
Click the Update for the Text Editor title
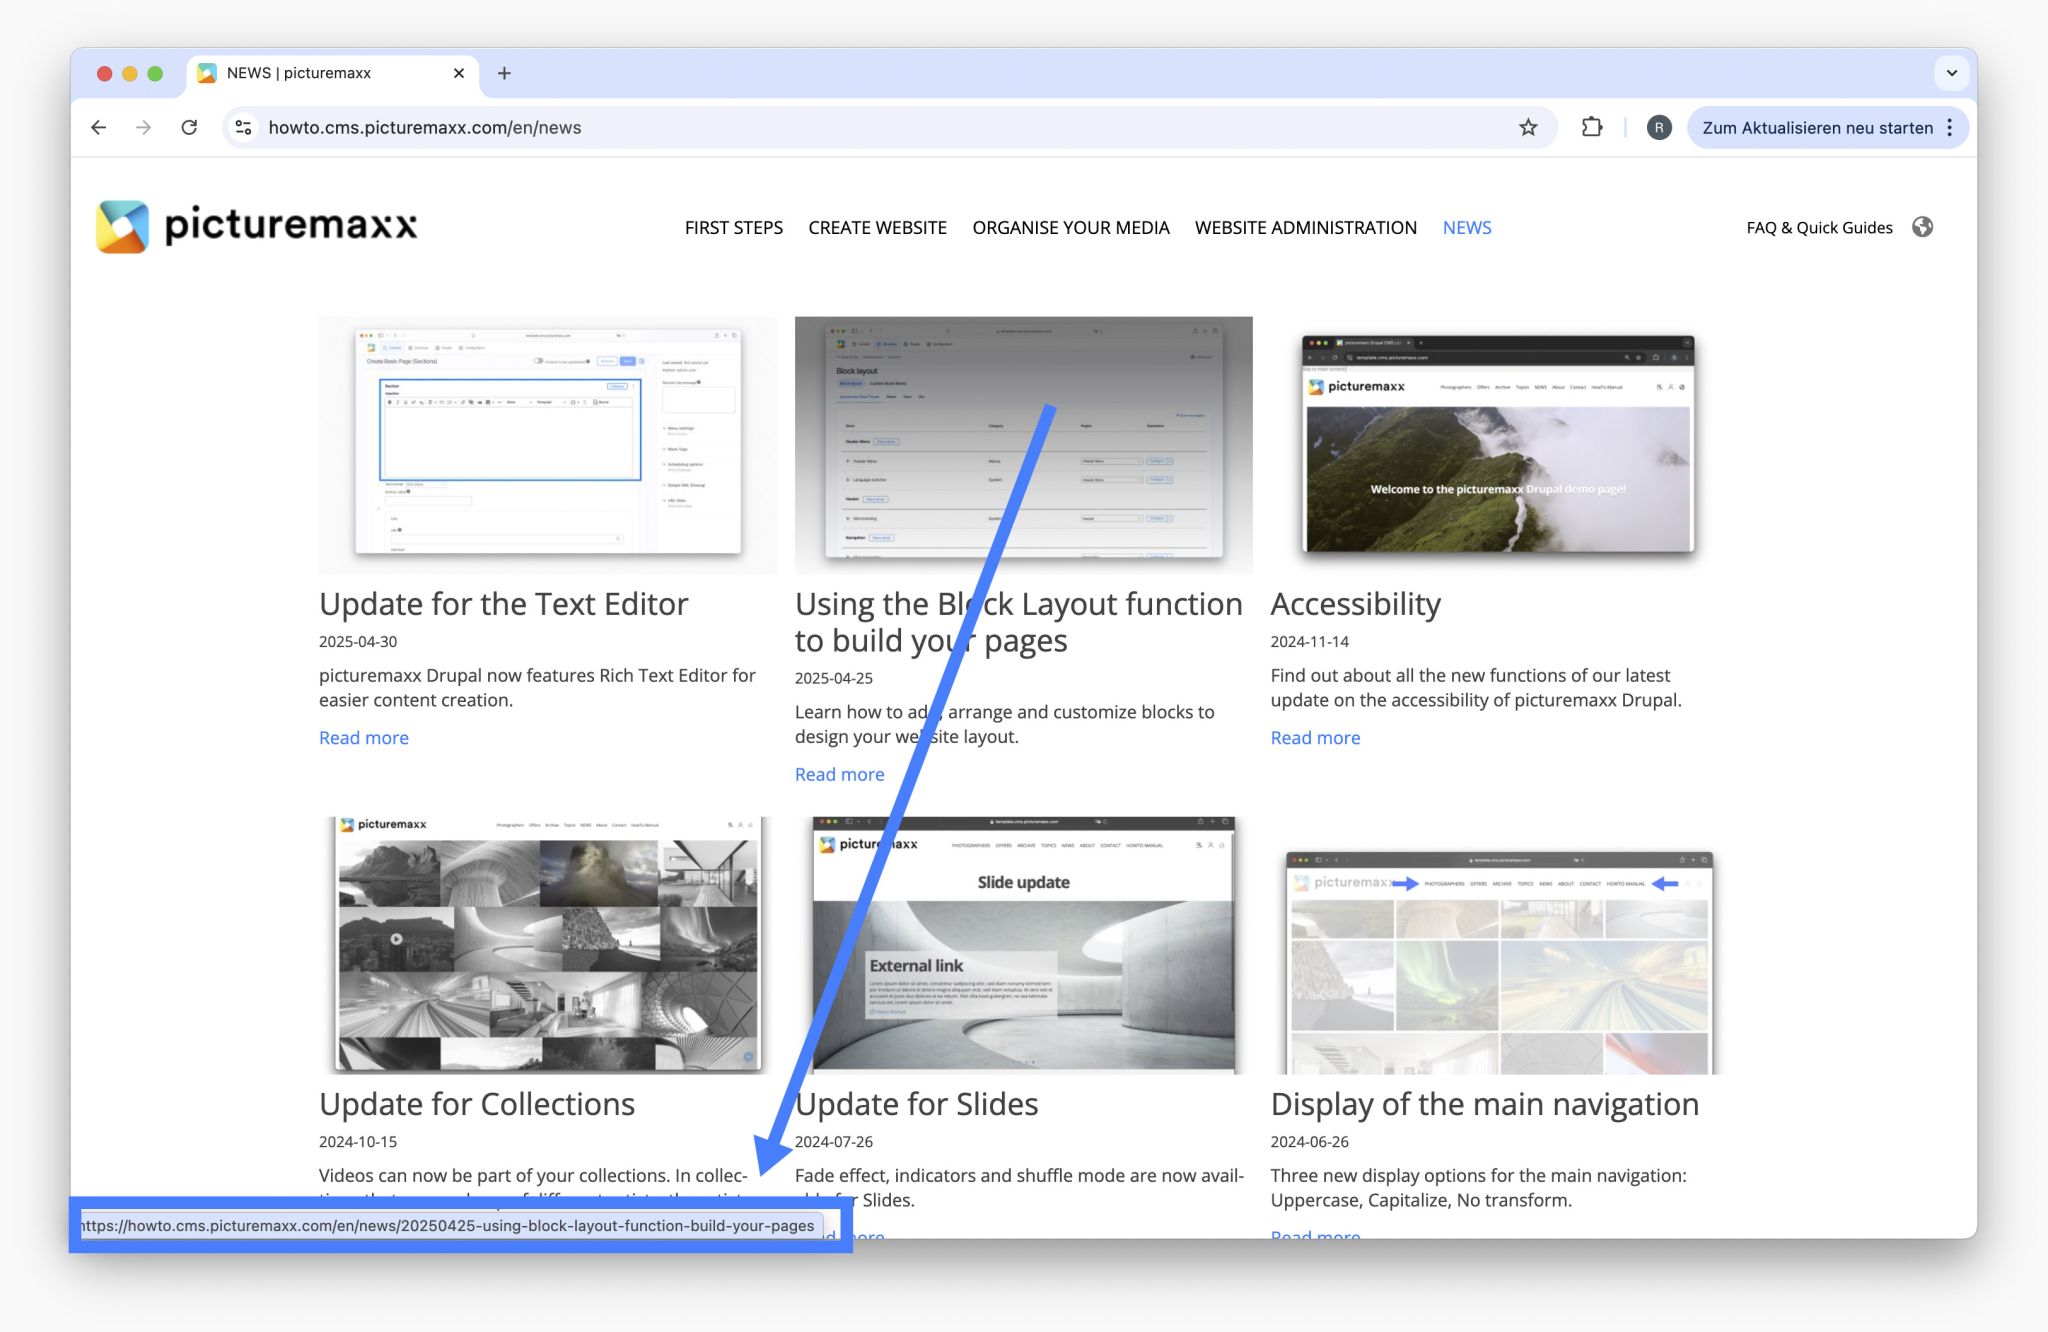point(503,604)
